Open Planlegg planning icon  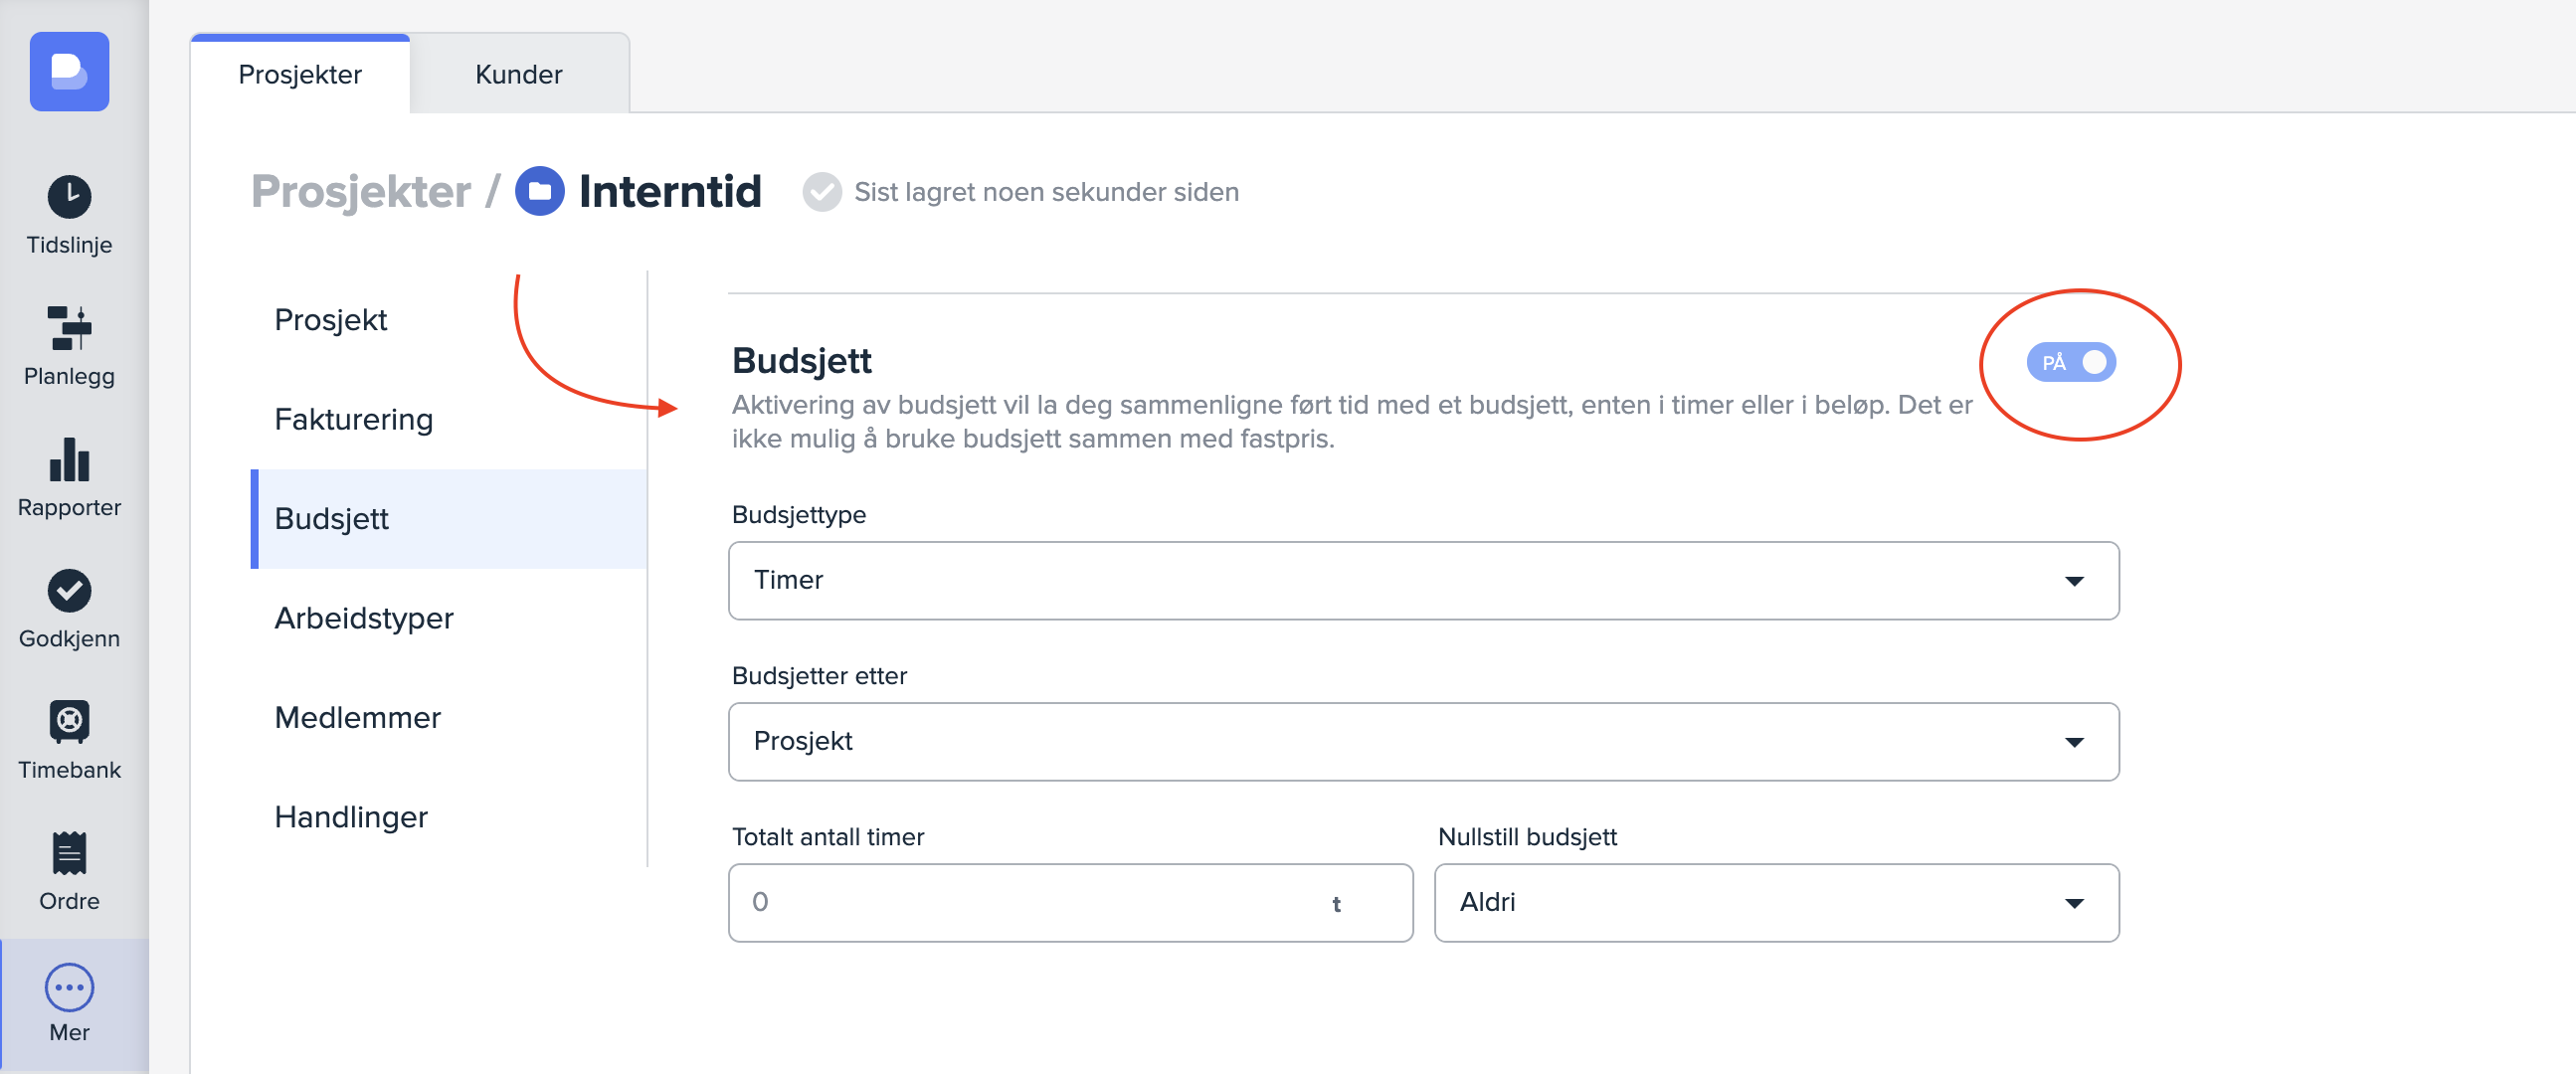(x=69, y=327)
